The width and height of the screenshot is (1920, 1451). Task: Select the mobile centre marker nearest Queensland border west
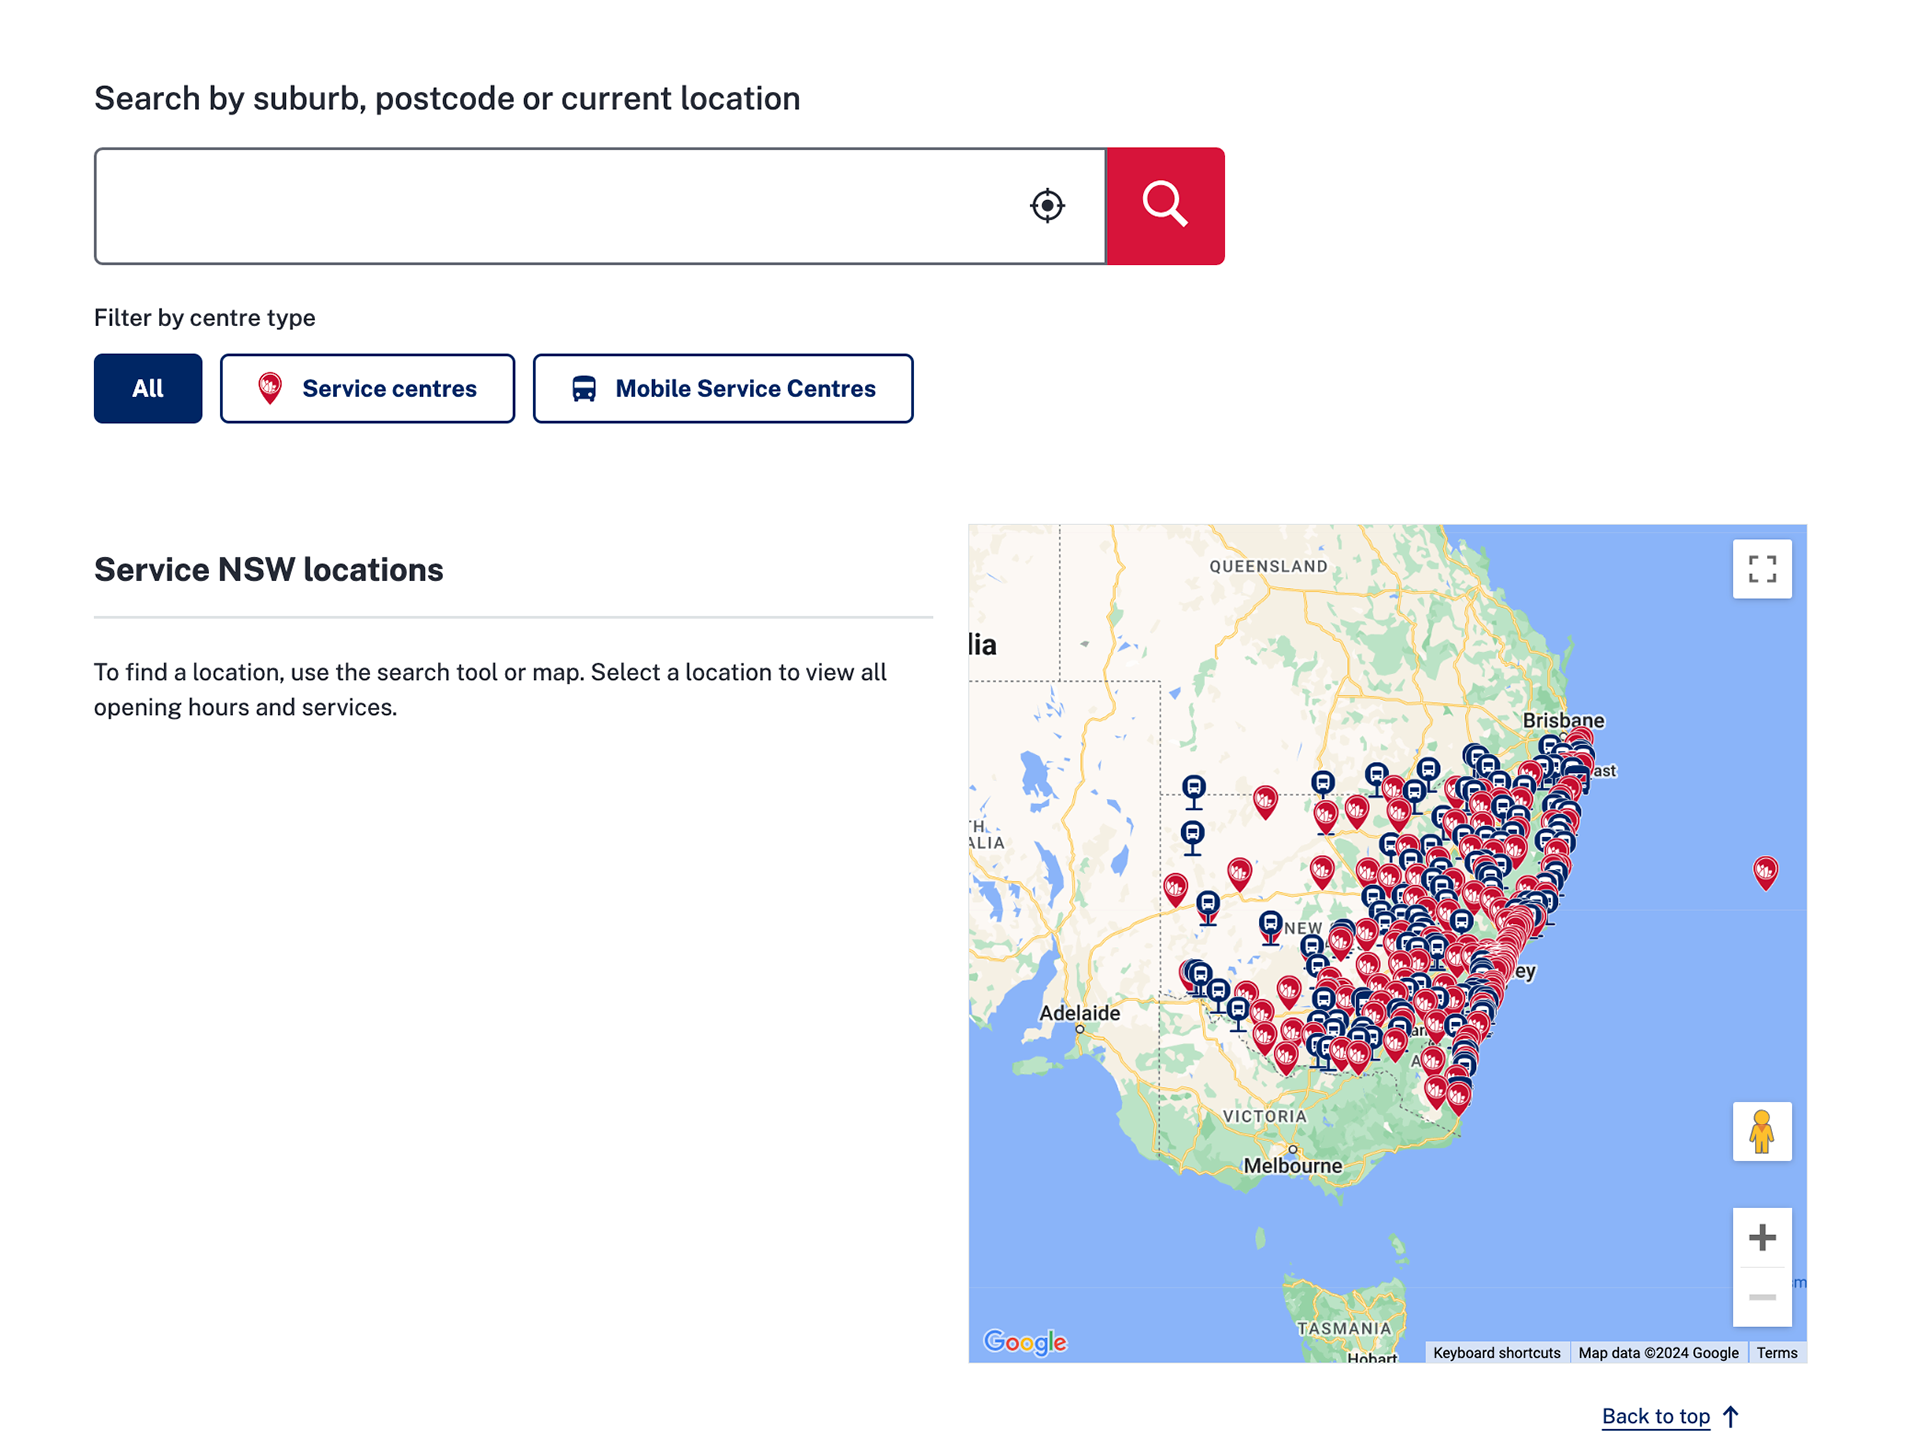pyautogui.click(x=1194, y=791)
